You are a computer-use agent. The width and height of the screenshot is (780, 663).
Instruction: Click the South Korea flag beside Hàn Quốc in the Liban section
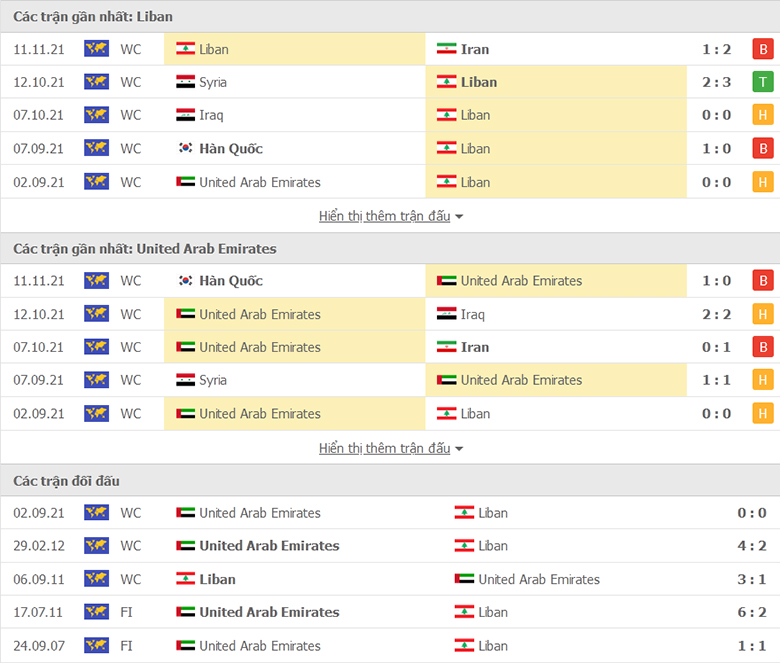[185, 148]
